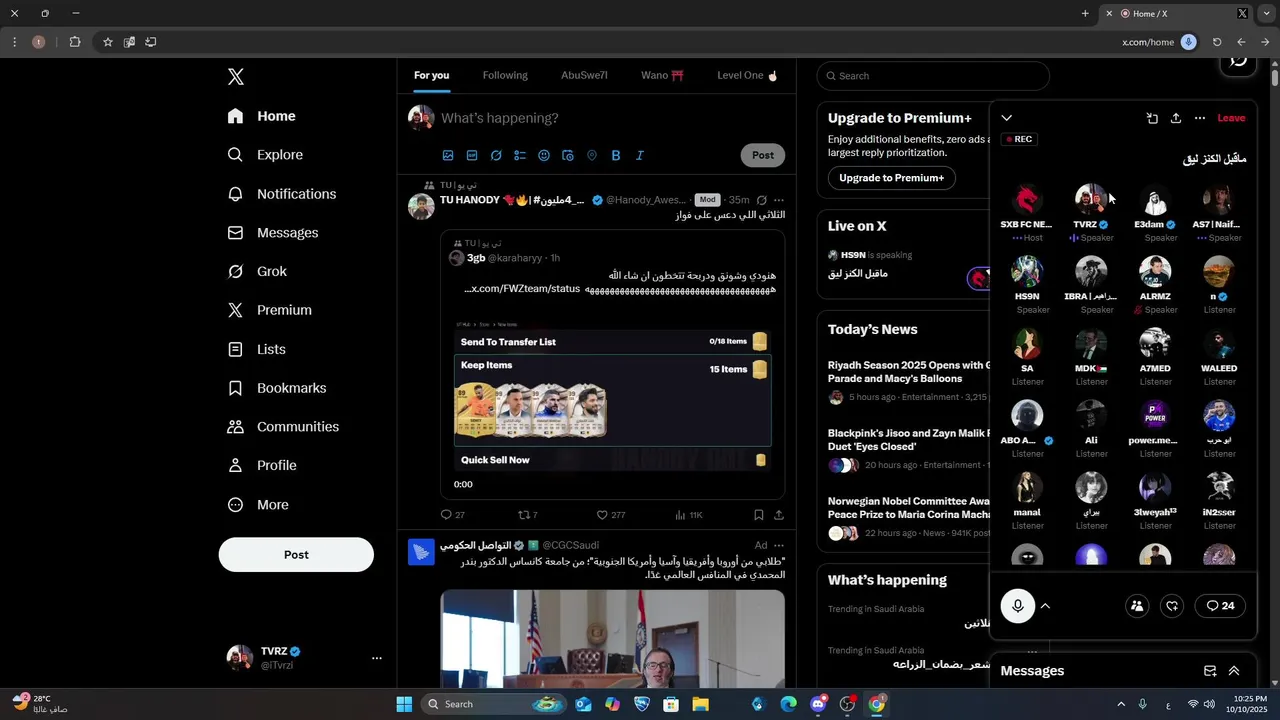Share the Space using upload icon
Viewport: 1280px width, 720px height.
pos(1176,118)
